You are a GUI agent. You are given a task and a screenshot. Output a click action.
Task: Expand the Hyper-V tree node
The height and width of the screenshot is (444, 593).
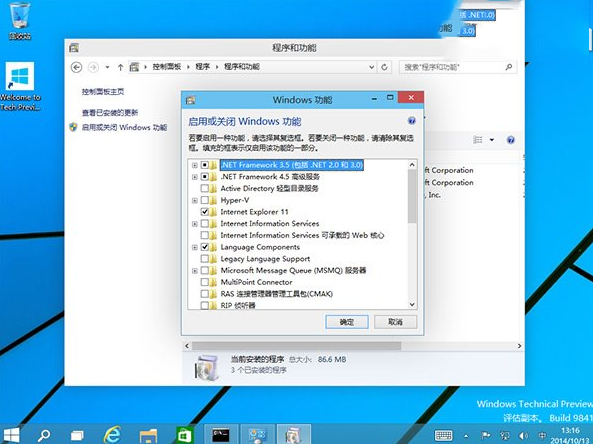click(x=194, y=200)
